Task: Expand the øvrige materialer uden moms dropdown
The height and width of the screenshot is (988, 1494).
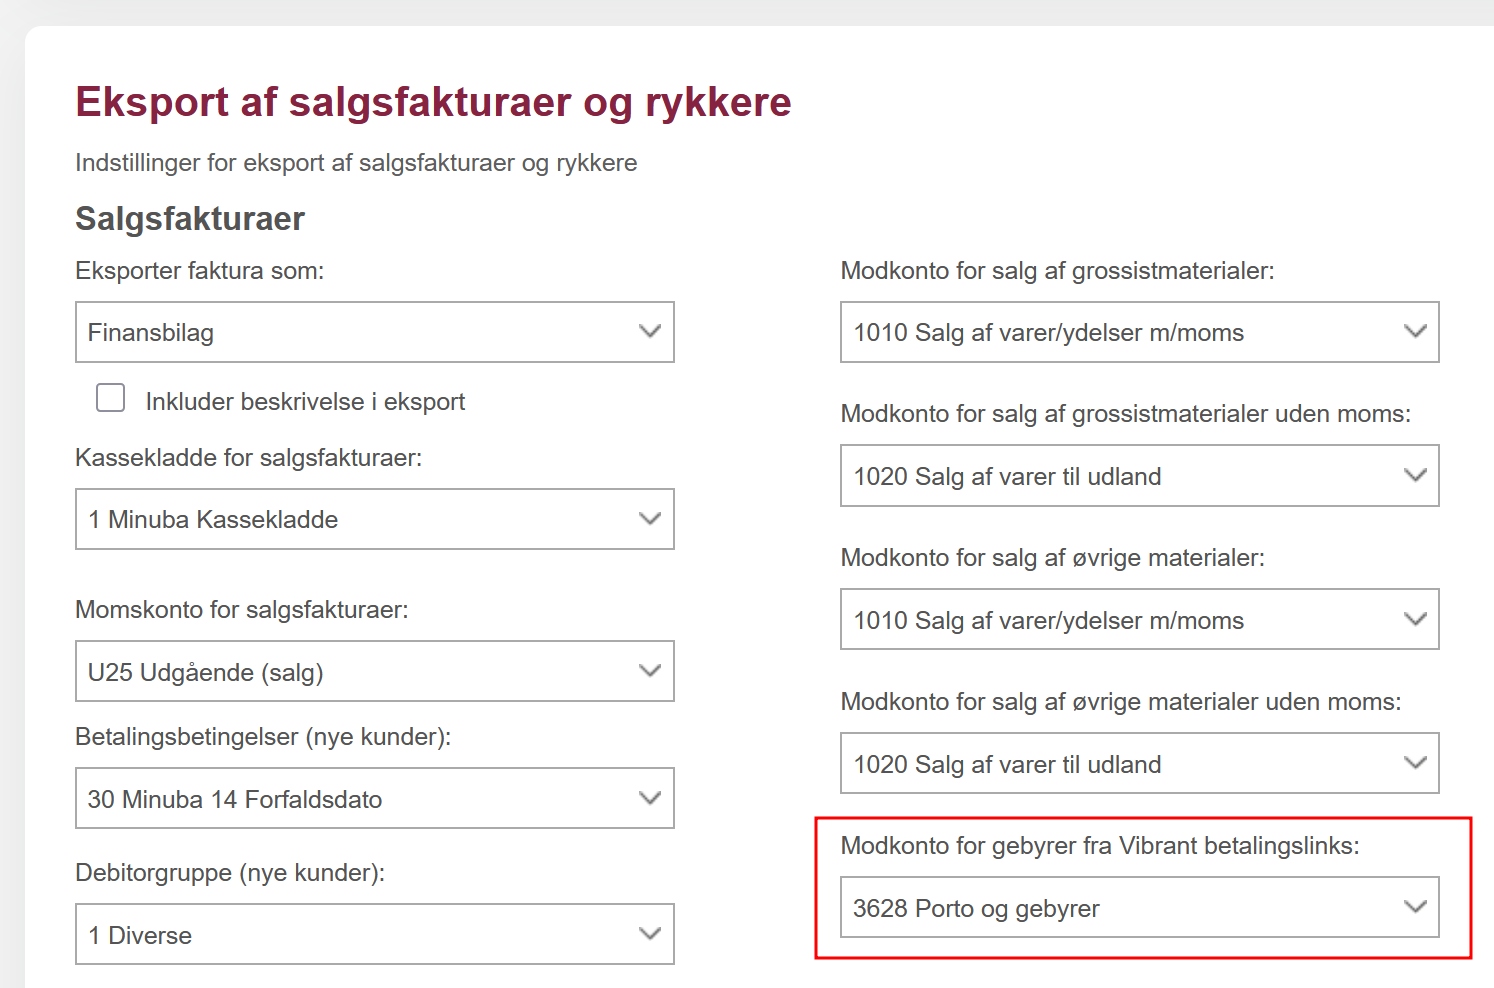Action: [1139, 764]
